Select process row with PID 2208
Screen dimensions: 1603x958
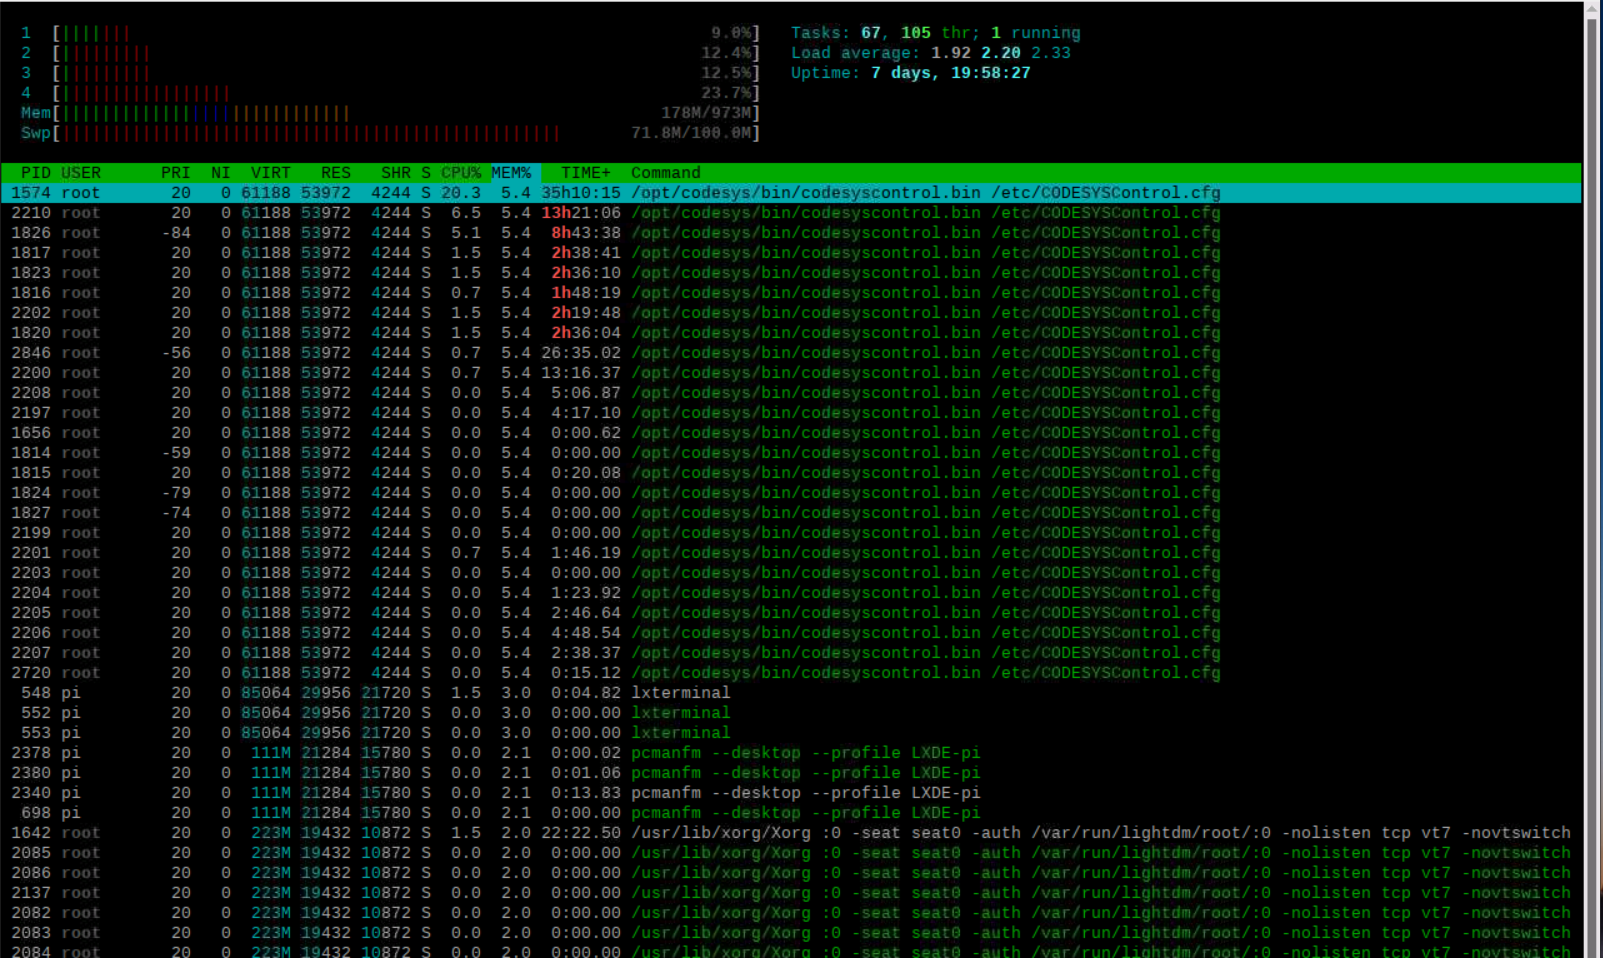coord(791,393)
